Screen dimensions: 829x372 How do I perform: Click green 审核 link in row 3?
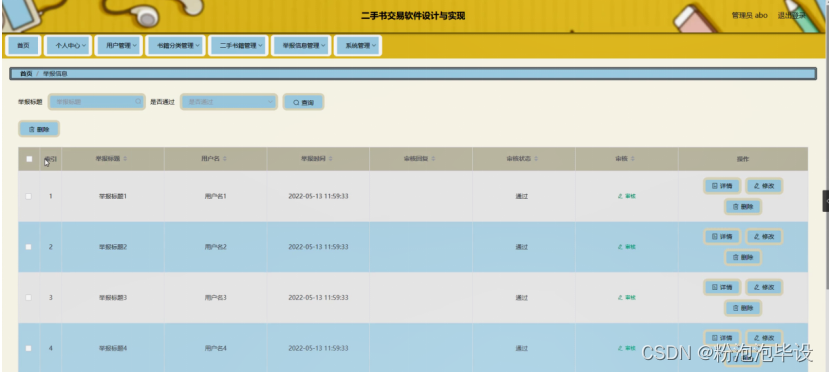coord(627,297)
